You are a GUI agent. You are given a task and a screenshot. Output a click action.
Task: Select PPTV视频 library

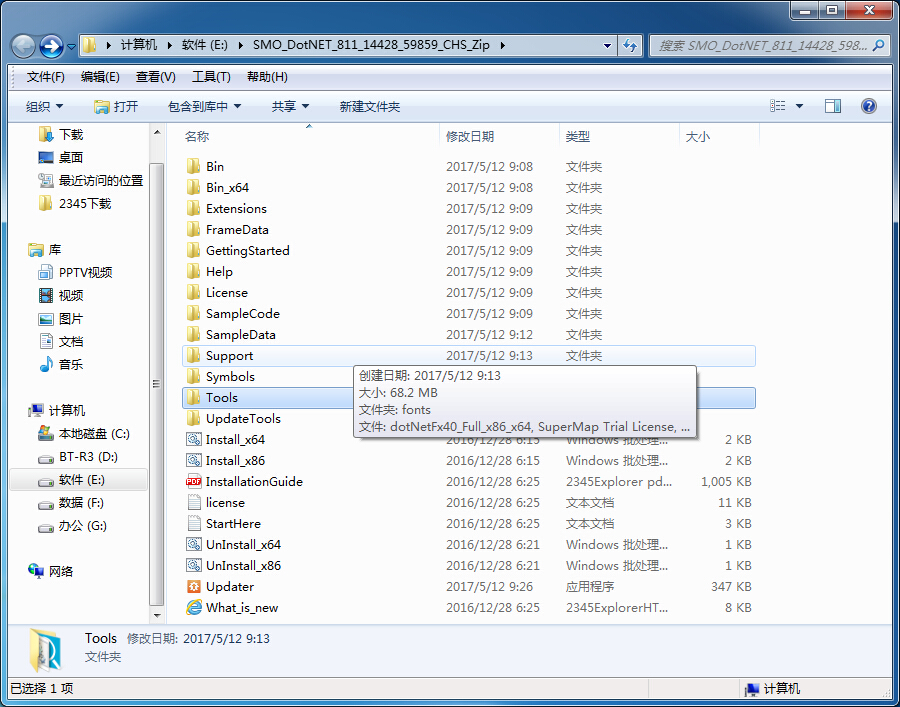[75, 272]
